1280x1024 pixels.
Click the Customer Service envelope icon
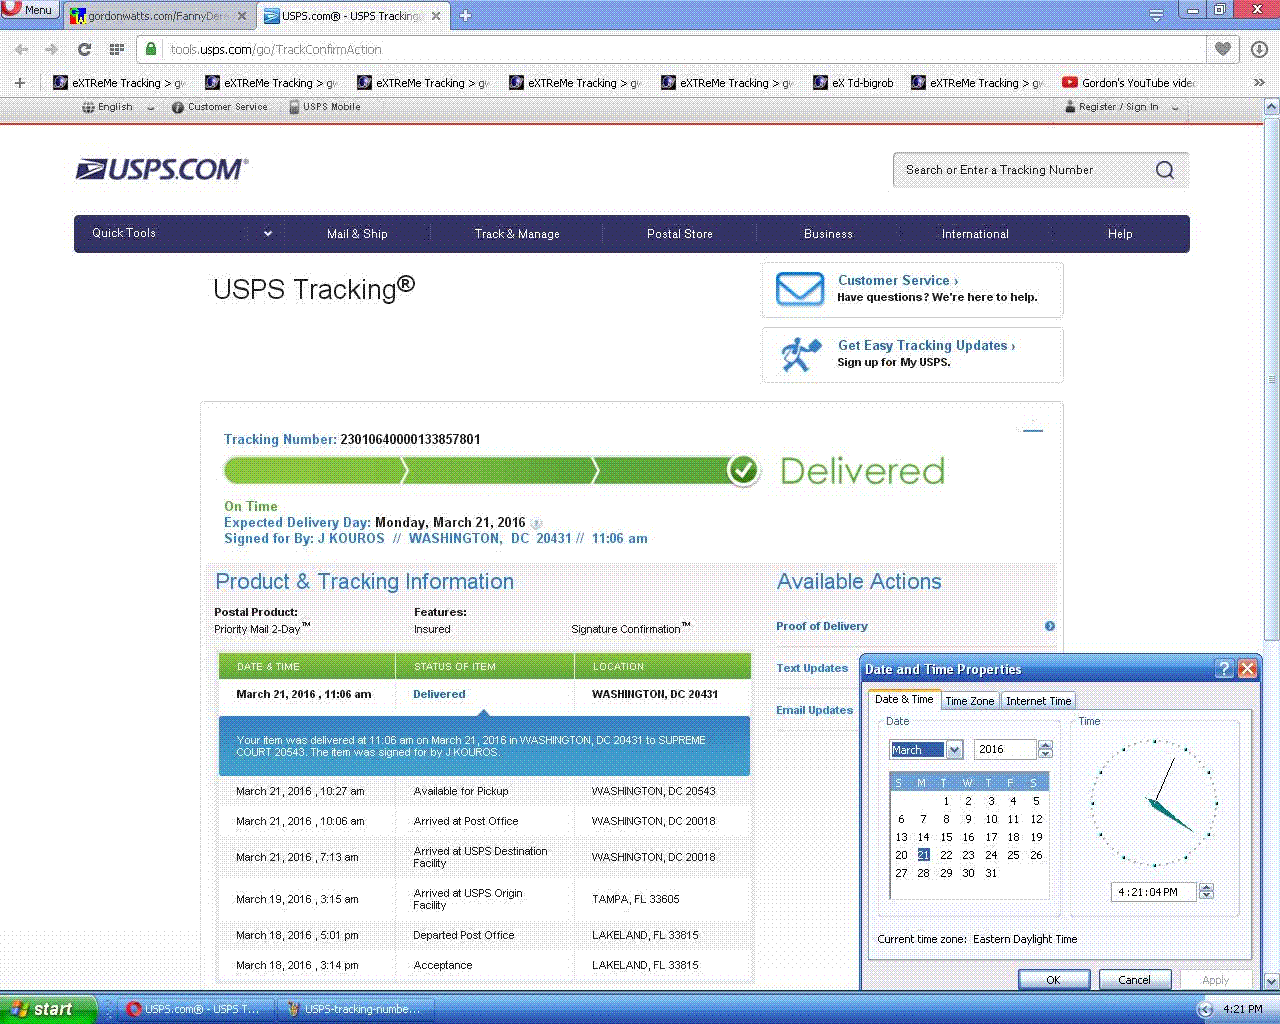pyautogui.click(x=799, y=289)
